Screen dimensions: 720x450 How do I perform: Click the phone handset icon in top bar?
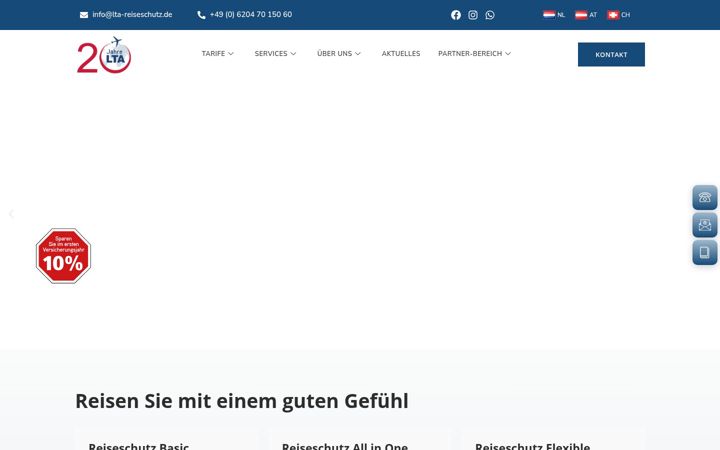[201, 15]
